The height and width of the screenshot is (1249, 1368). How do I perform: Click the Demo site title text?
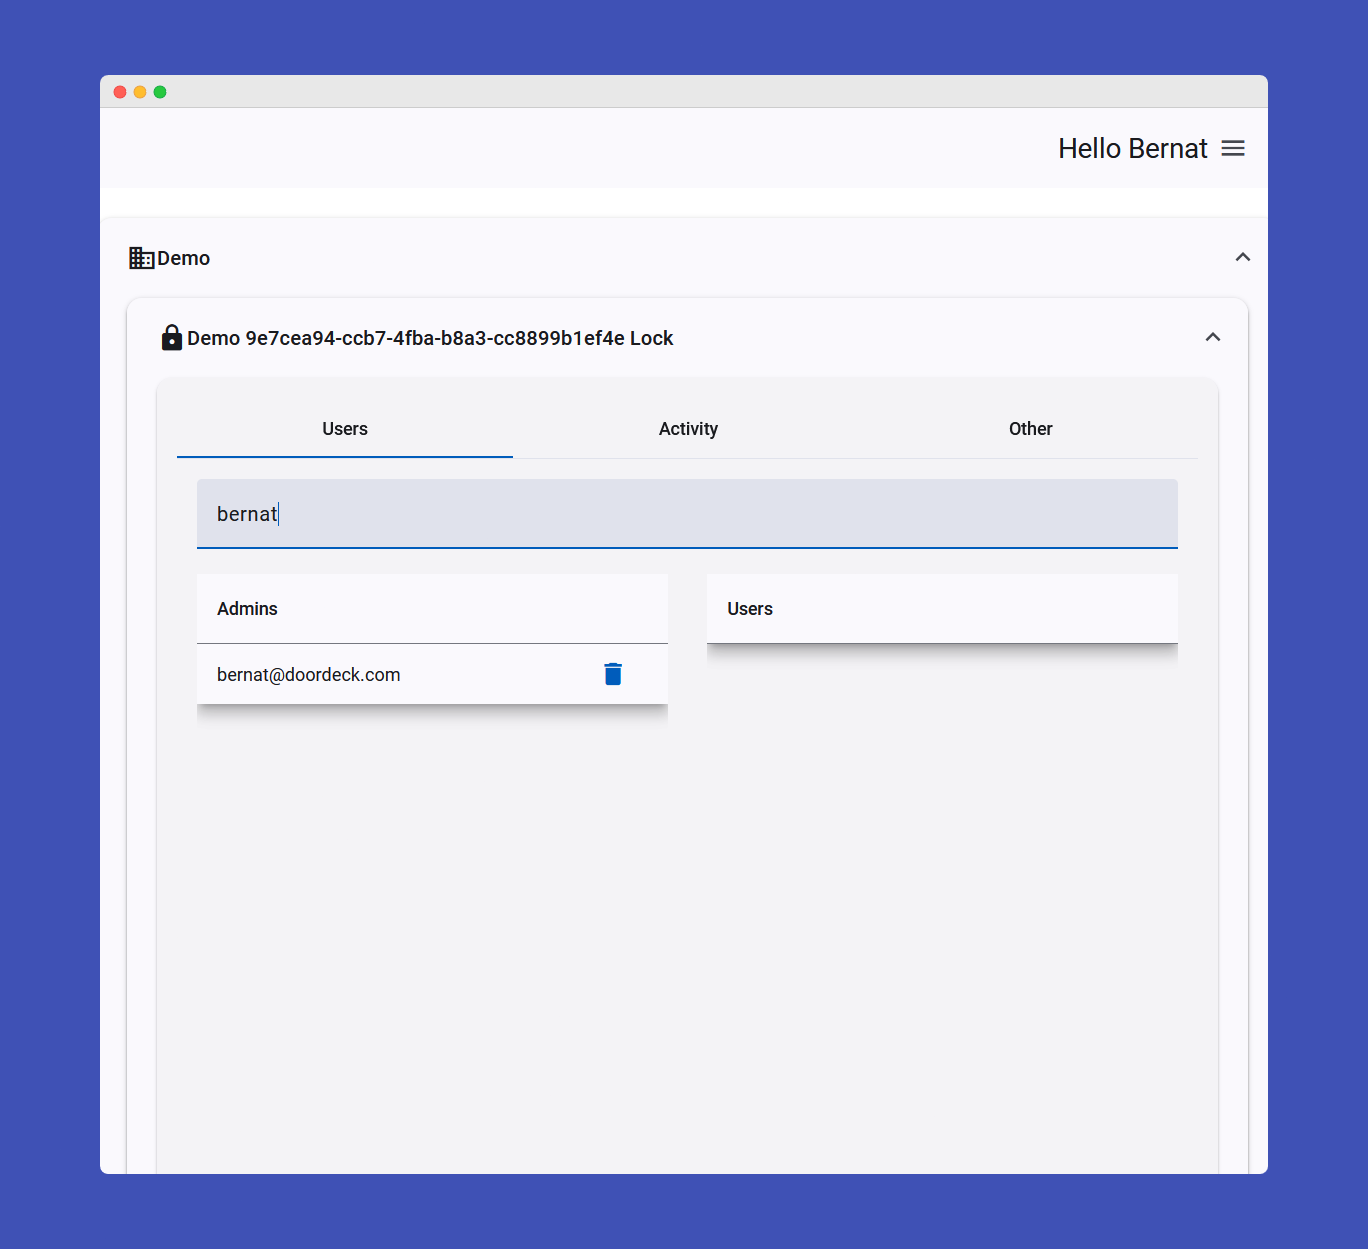pos(184,259)
